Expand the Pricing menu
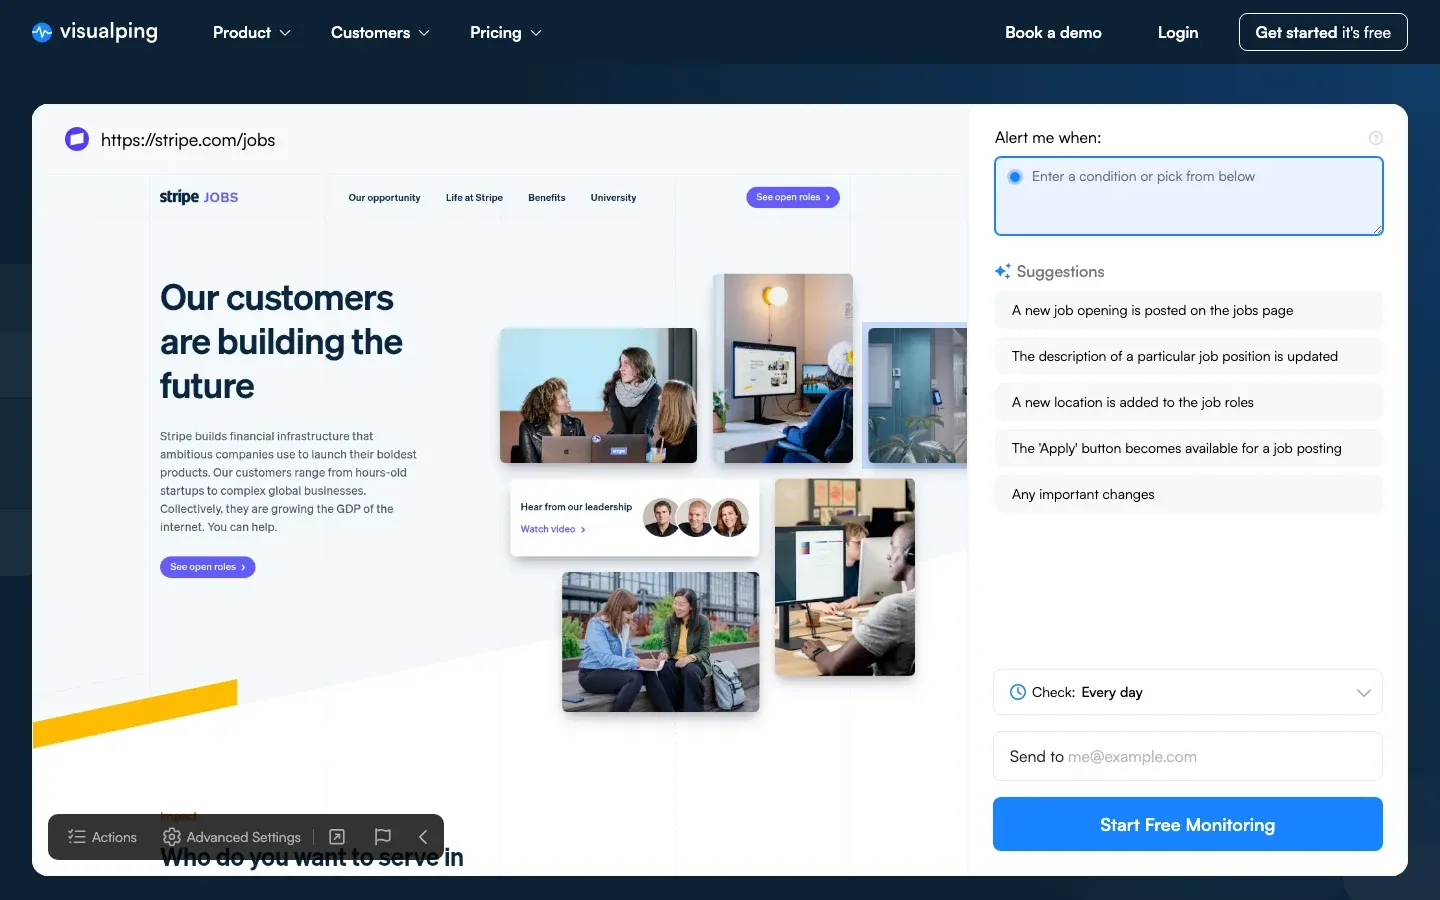This screenshot has height=900, width=1440. [x=506, y=32]
